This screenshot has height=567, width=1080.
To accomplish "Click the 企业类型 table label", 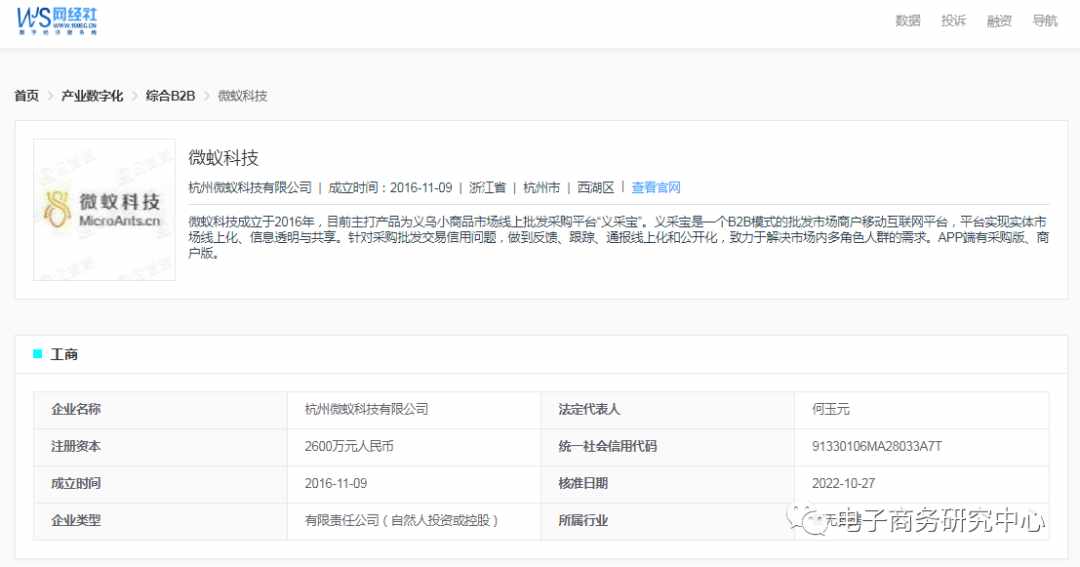I will coord(76,521).
